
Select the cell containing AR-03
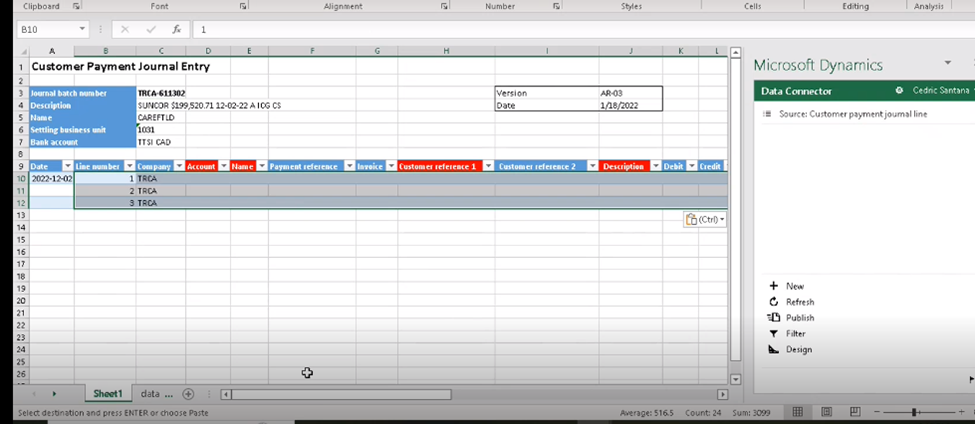[631, 93]
